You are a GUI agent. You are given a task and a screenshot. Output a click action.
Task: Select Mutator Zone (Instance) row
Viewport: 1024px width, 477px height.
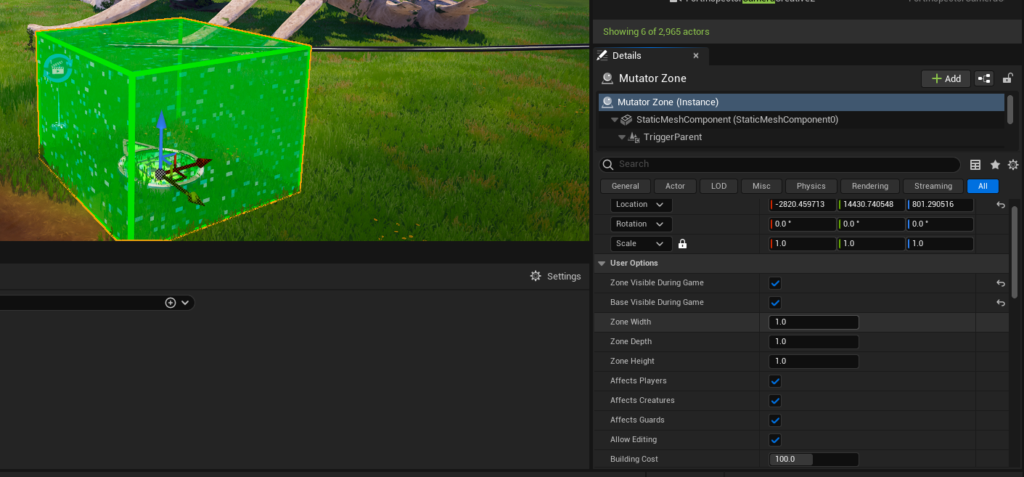pyautogui.click(x=802, y=102)
